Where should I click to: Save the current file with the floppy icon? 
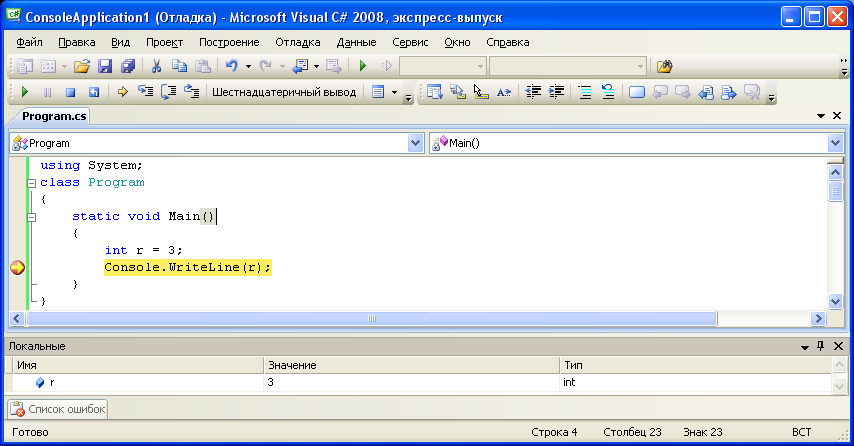[105, 66]
